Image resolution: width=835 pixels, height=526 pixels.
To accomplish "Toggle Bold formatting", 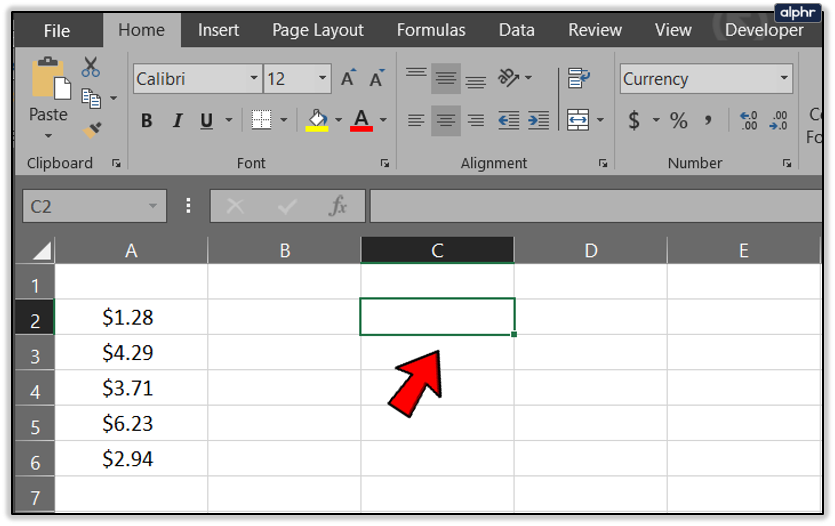I will (147, 121).
